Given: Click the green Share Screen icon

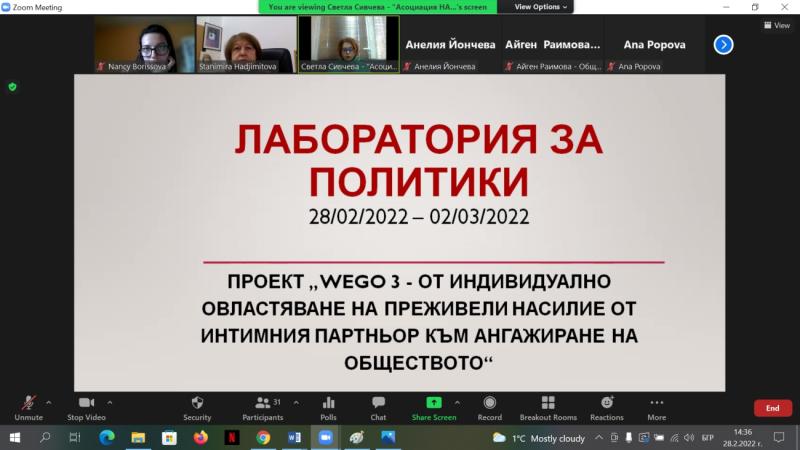Looking at the screenshot, I should [434, 403].
